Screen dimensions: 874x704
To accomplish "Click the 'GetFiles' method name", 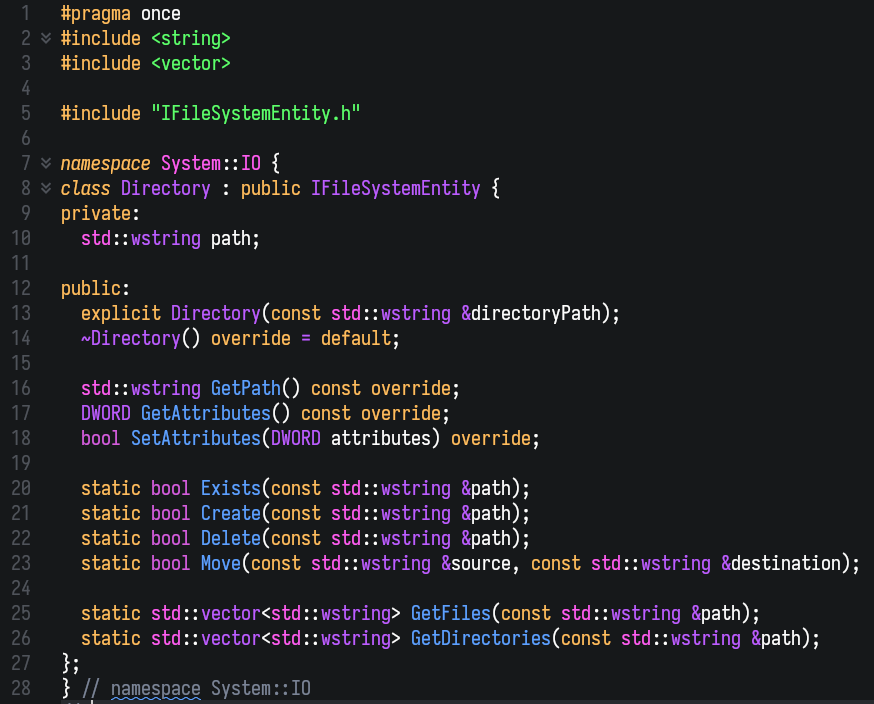I will point(450,614).
